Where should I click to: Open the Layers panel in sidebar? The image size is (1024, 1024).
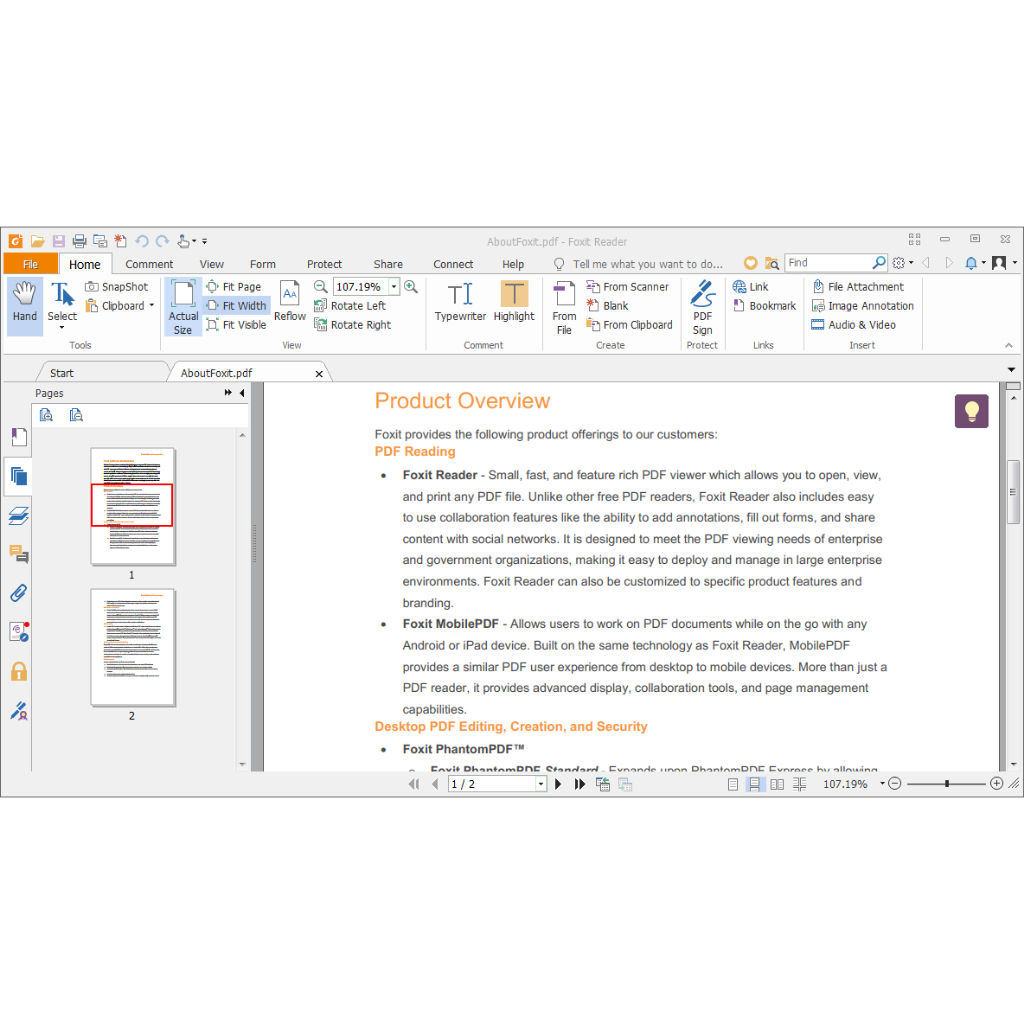point(19,515)
